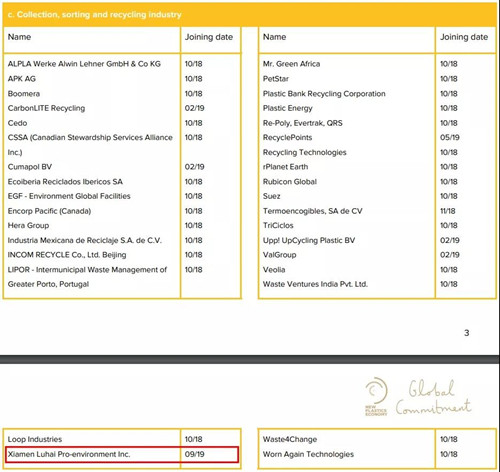Select 'Termoencogibles, SA de CV' name
Image resolution: width=500 pixels, height=472 pixels.
click(313, 211)
